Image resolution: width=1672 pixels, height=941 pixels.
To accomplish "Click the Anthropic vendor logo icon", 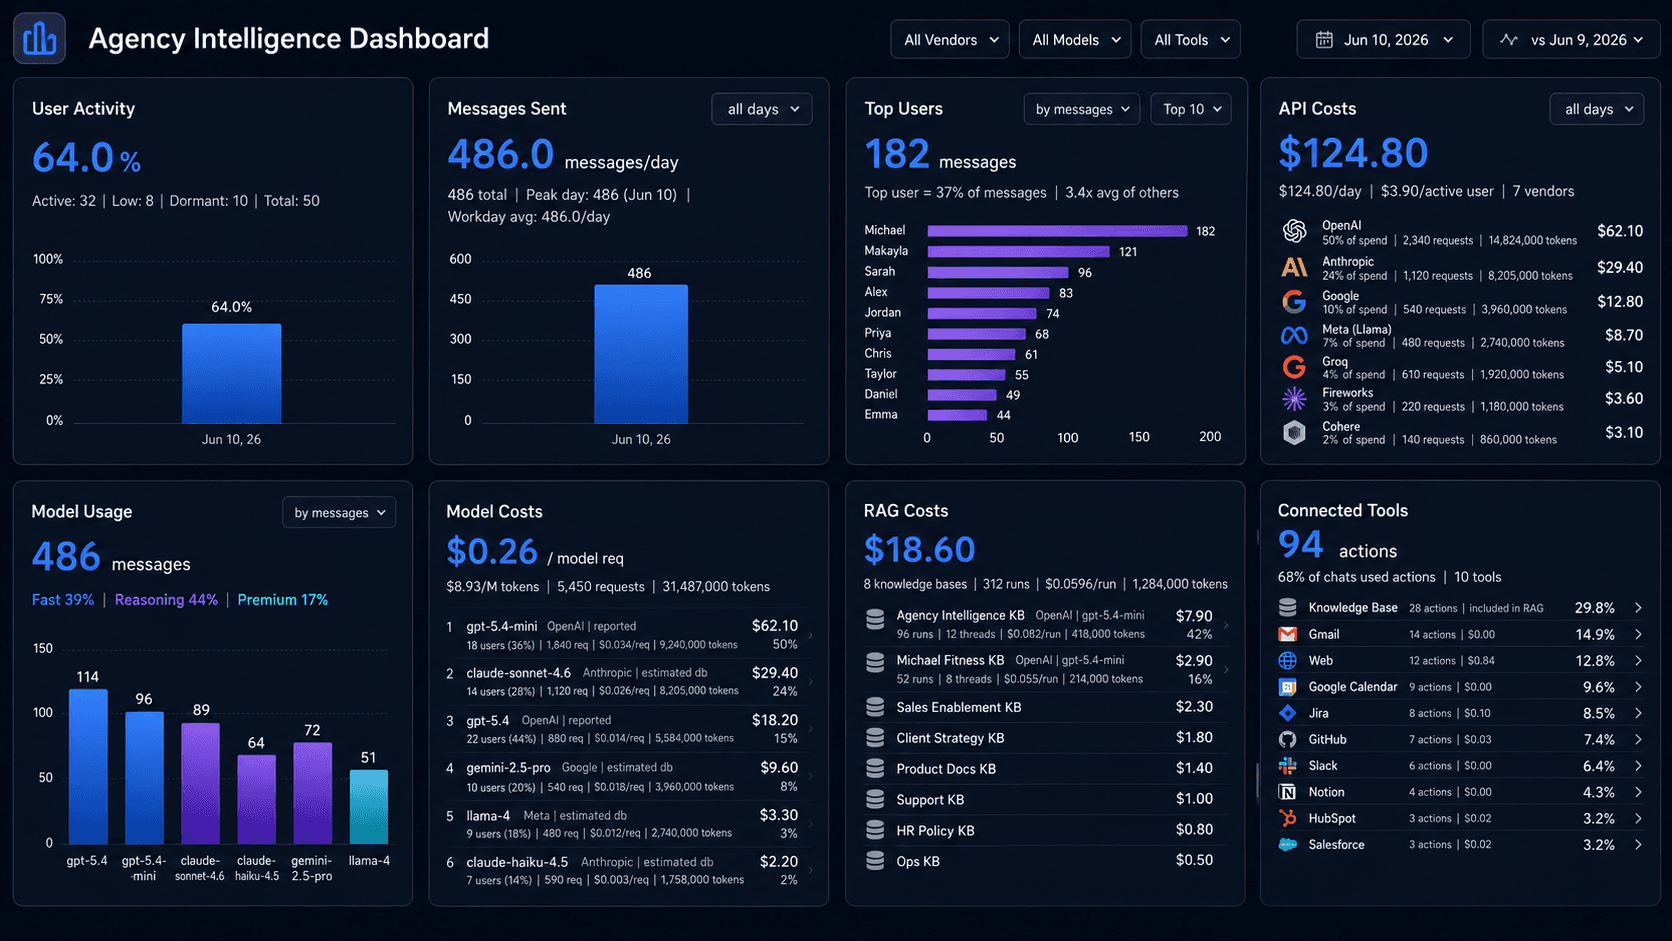I will click(x=1294, y=267).
